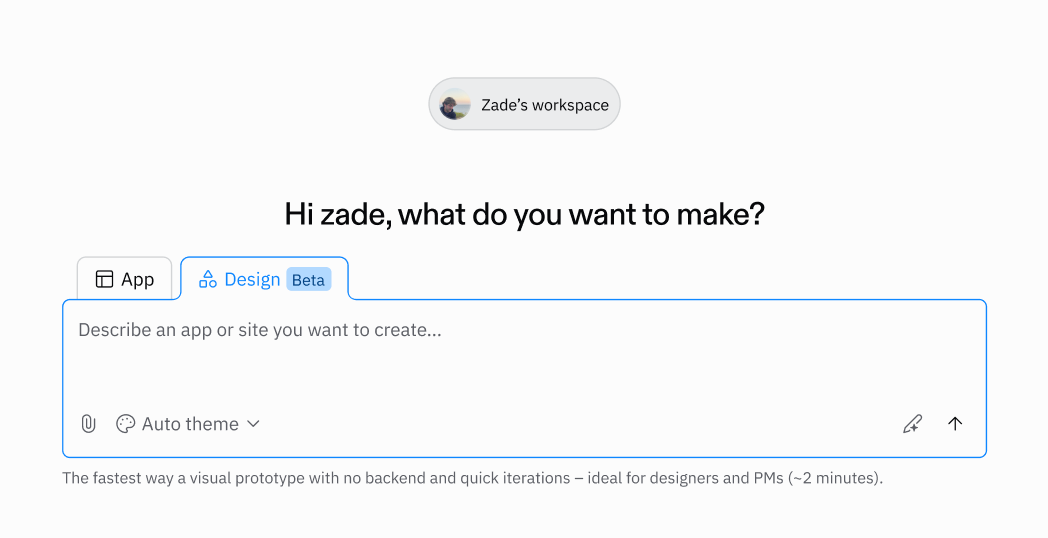The height and width of the screenshot is (538, 1048).
Task: Click the layout icon on App tab
Action: click(x=104, y=279)
